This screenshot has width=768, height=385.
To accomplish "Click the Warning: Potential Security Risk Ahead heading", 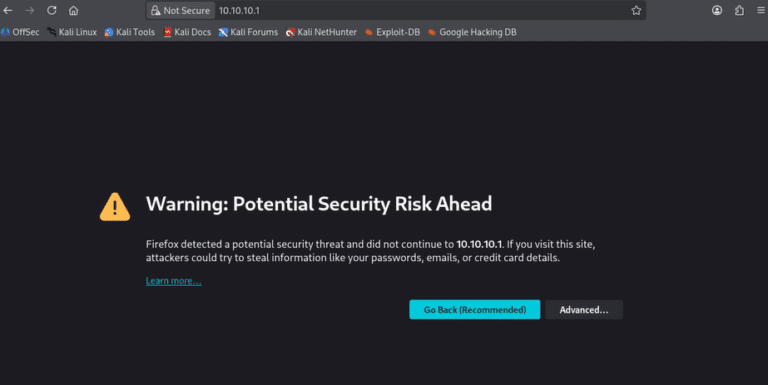I will [x=319, y=204].
